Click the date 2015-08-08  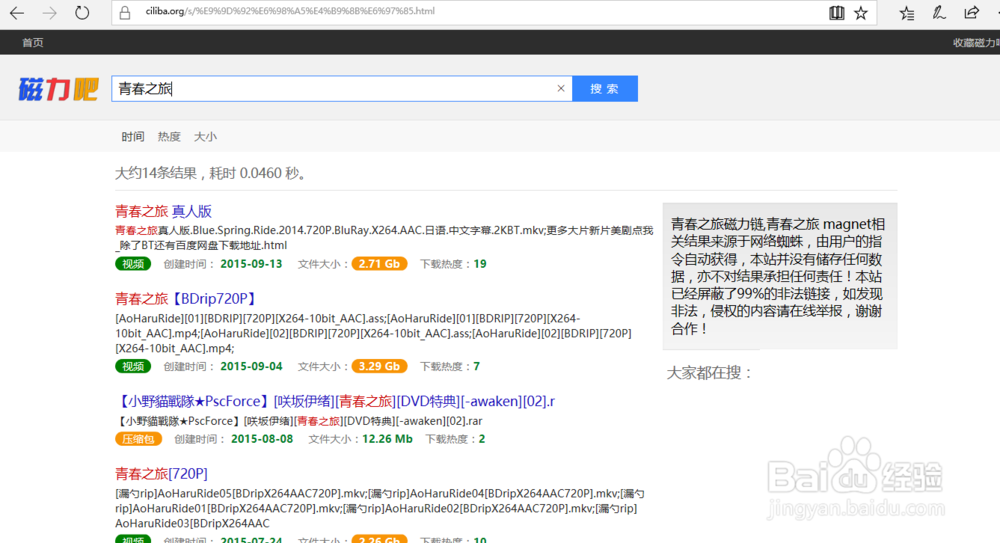coord(262,439)
